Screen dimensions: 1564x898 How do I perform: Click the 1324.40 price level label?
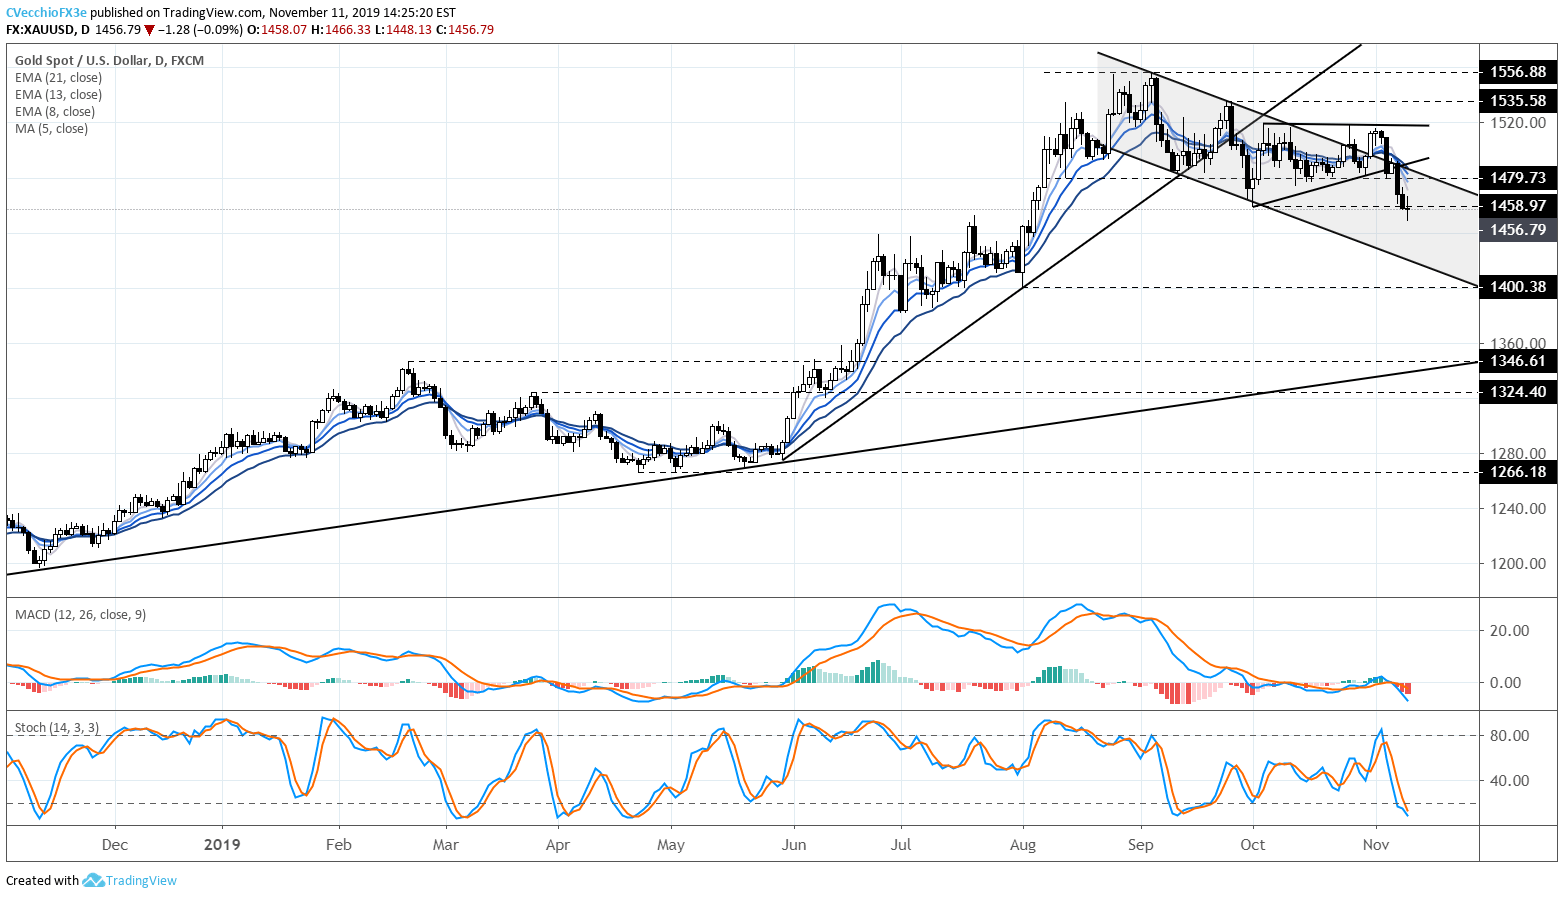(x=1517, y=392)
